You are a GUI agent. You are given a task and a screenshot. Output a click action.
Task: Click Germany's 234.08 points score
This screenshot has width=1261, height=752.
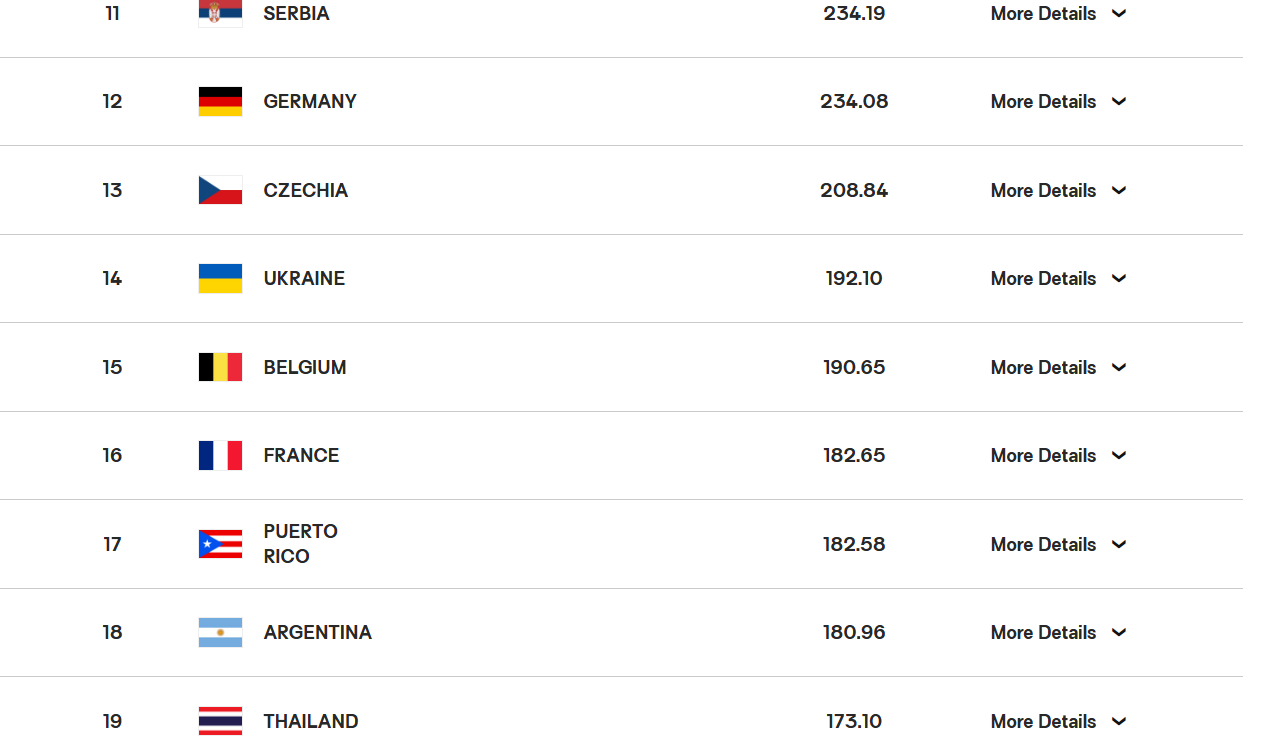point(854,101)
